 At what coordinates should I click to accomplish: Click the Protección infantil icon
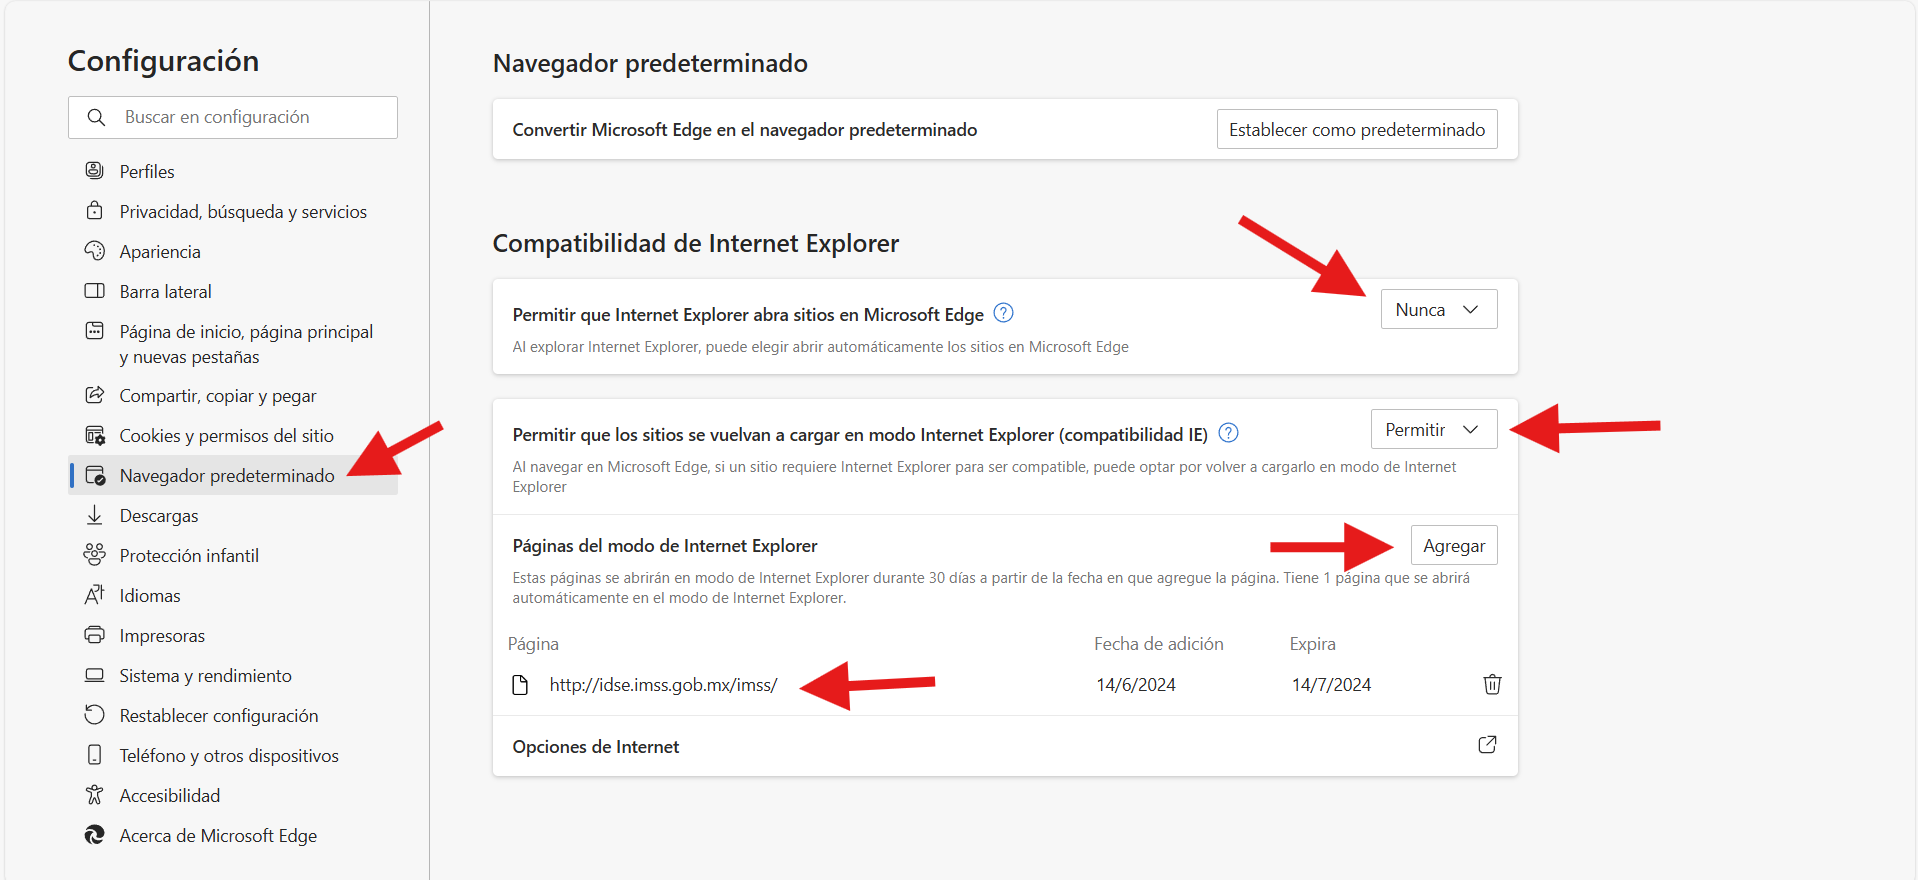point(95,555)
